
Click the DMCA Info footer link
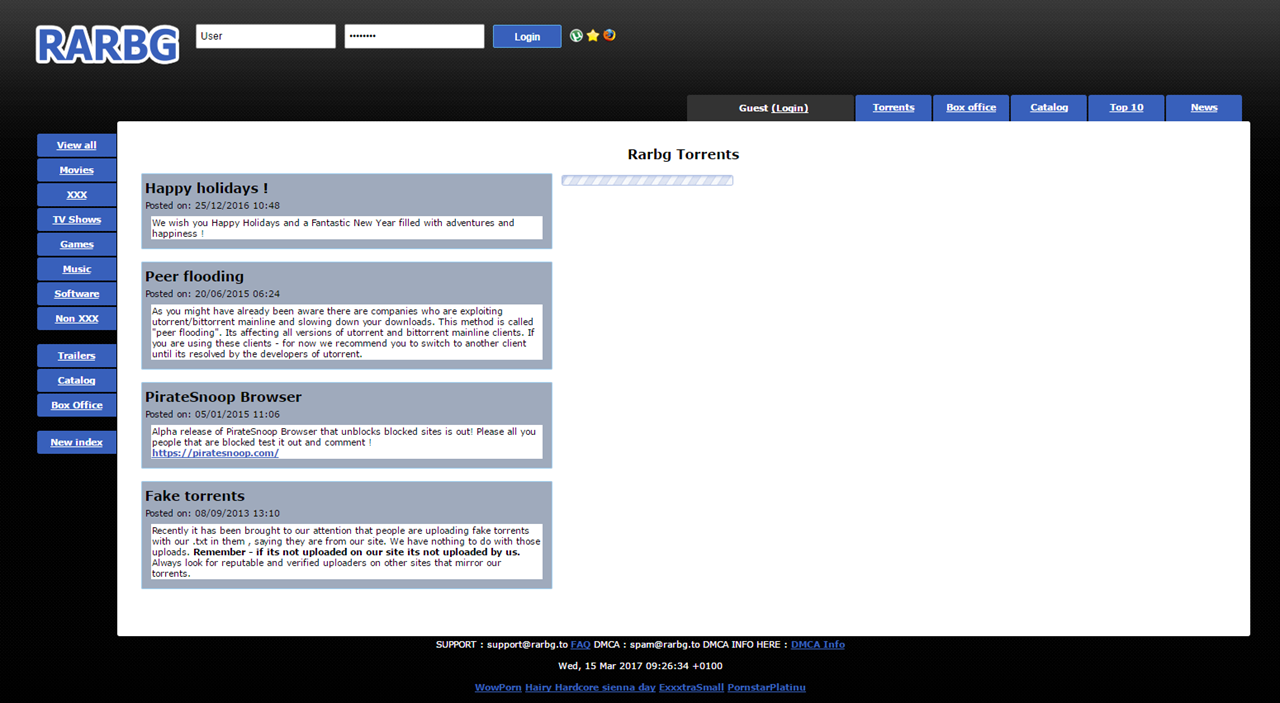coord(817,645)
